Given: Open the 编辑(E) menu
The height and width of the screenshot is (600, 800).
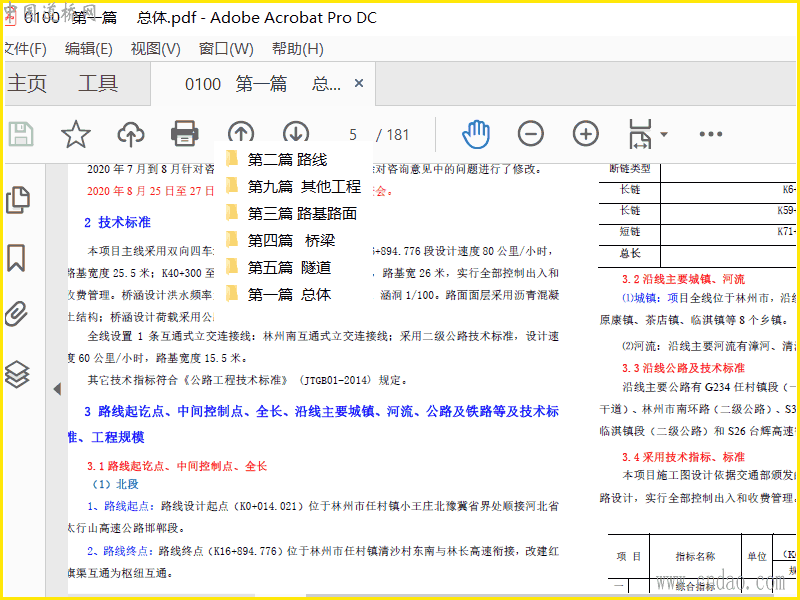Looking at the screenshot, I should 89,49.
